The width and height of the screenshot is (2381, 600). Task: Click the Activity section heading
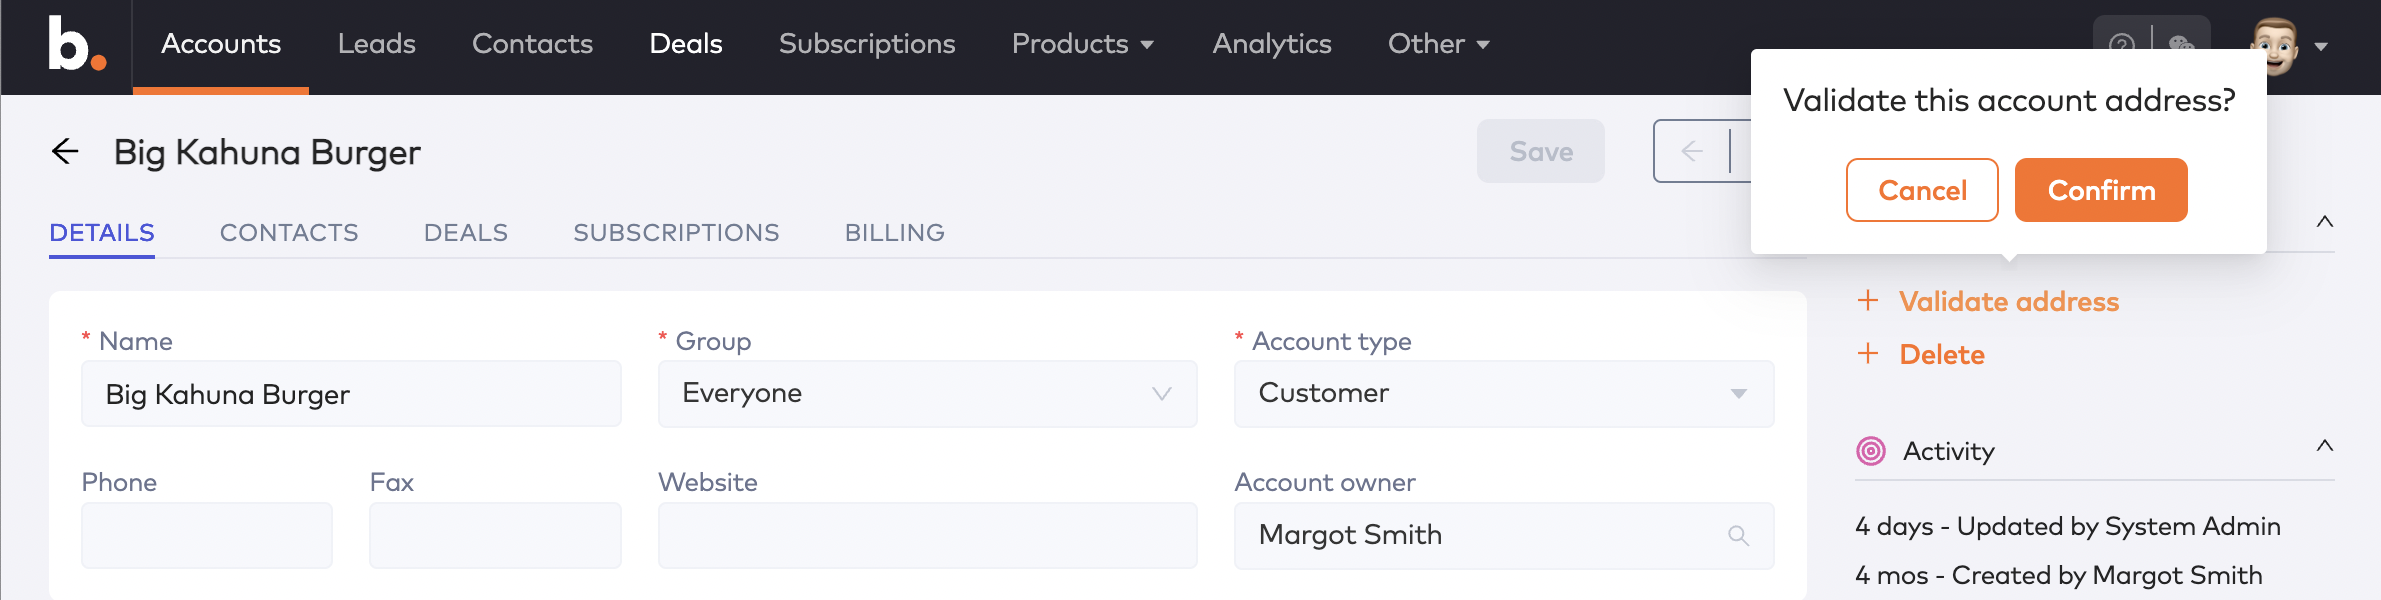point(1948,451)
